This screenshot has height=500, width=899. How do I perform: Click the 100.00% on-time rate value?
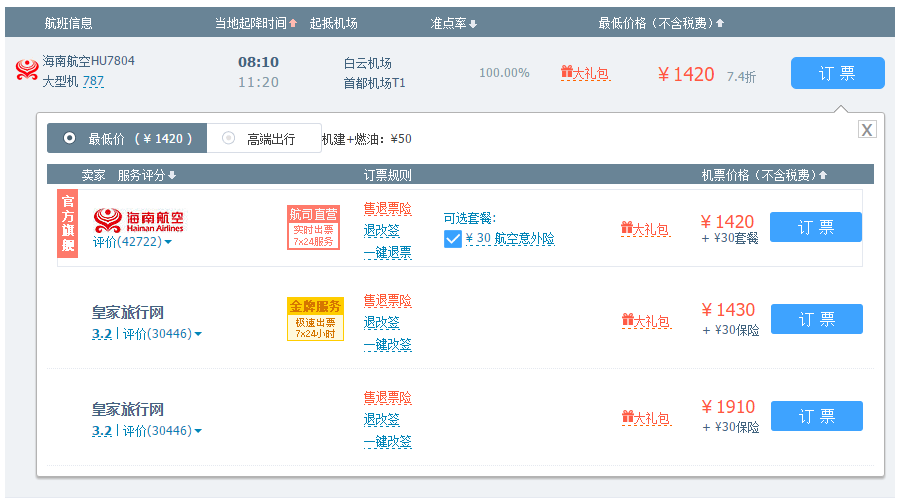coord(504,73)
